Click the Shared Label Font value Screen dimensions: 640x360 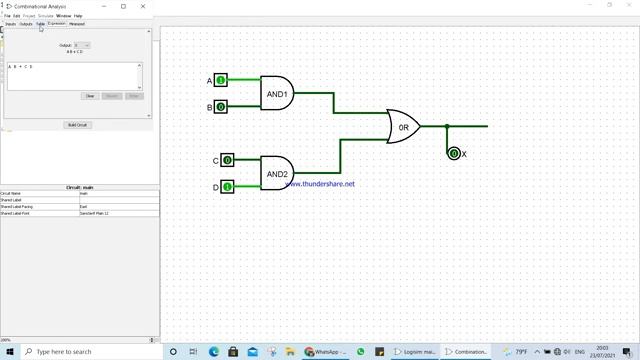pos(119,213)
